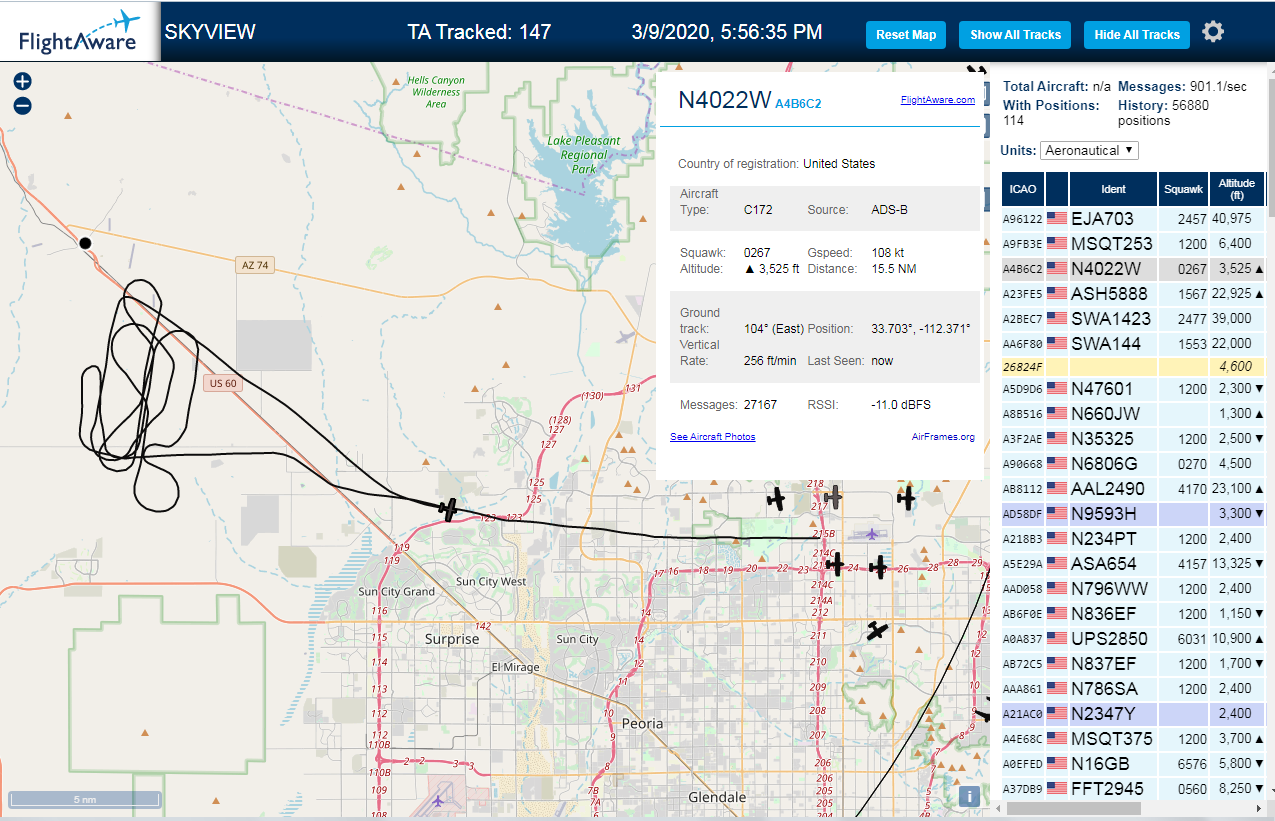Select N660JW in aircraft list
Image resolution: width=1275 pixels, height=821 pixels.
pos(1134,413)
